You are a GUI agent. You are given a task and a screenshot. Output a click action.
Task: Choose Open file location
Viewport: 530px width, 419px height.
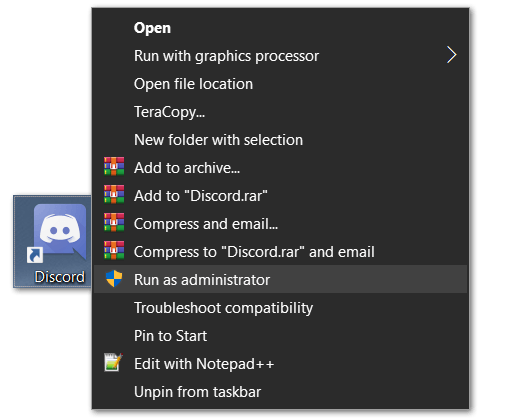[x=281, y=84]
